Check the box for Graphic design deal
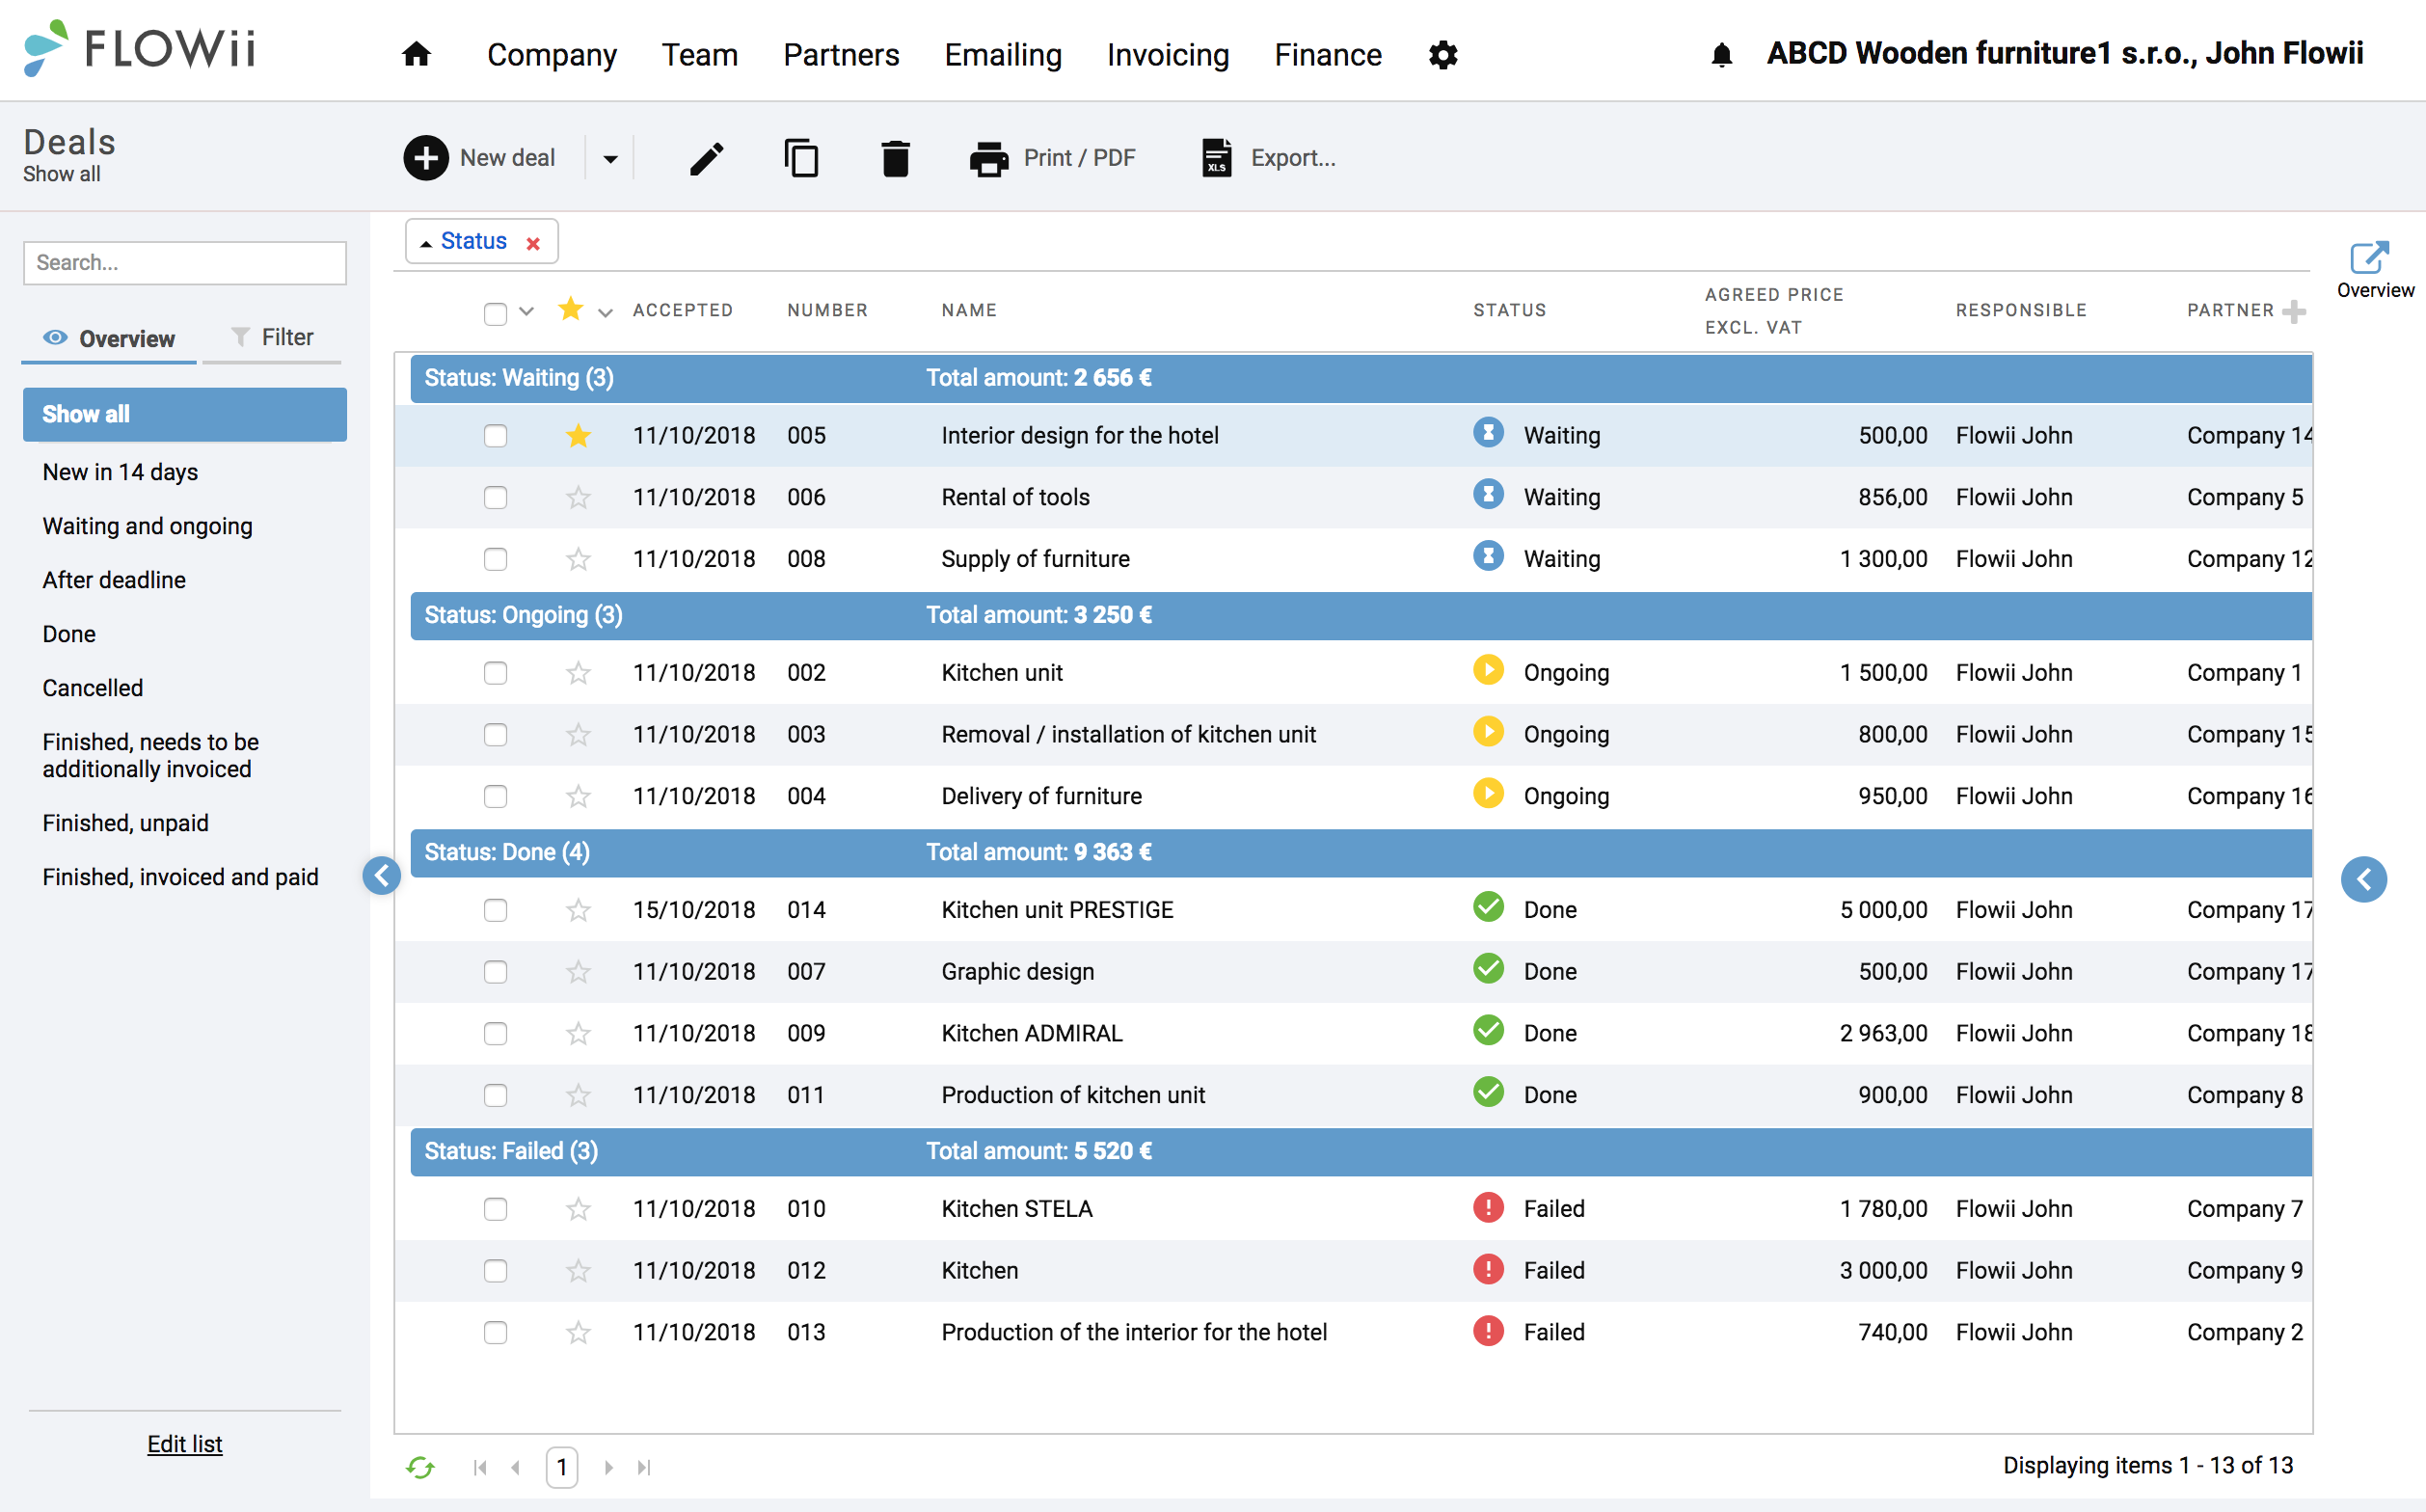 tap(495, 972)
